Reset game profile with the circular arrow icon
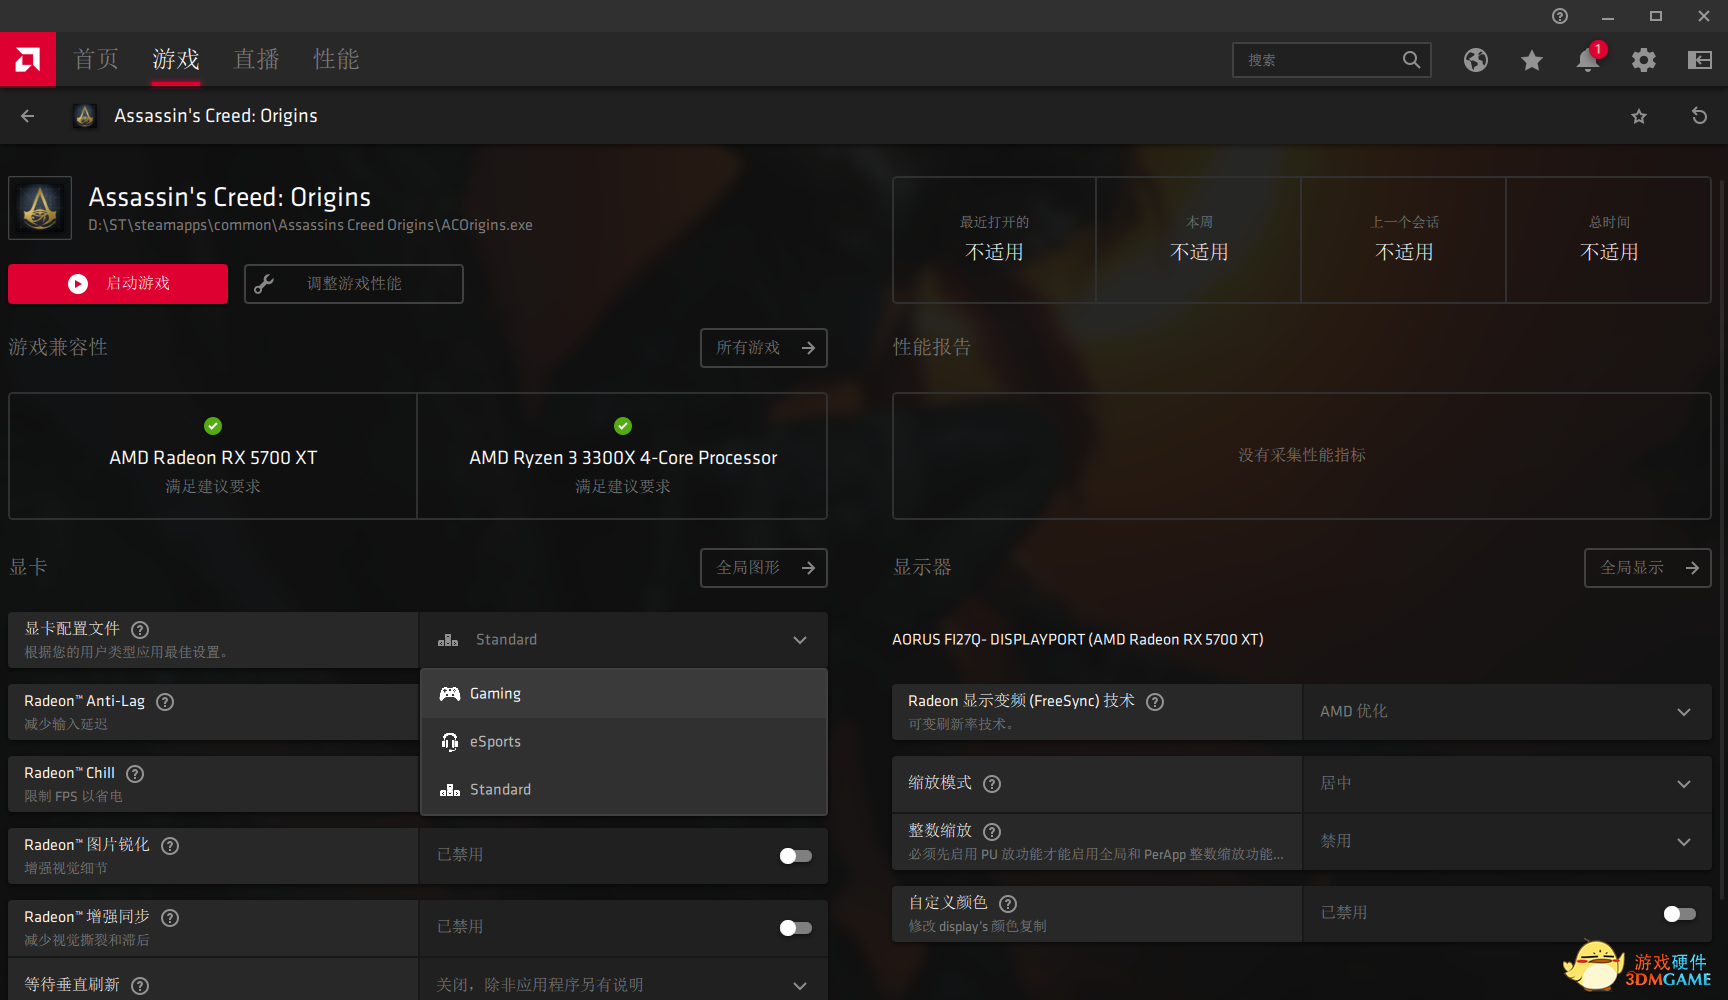 coord(1699,116)
